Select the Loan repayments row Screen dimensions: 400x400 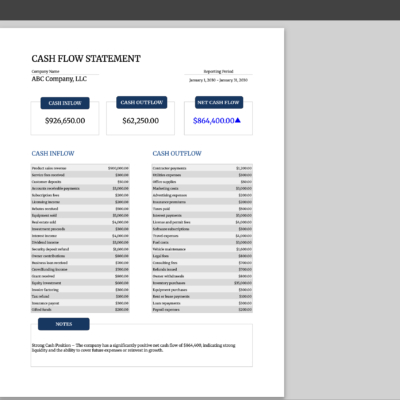point(202,303)
